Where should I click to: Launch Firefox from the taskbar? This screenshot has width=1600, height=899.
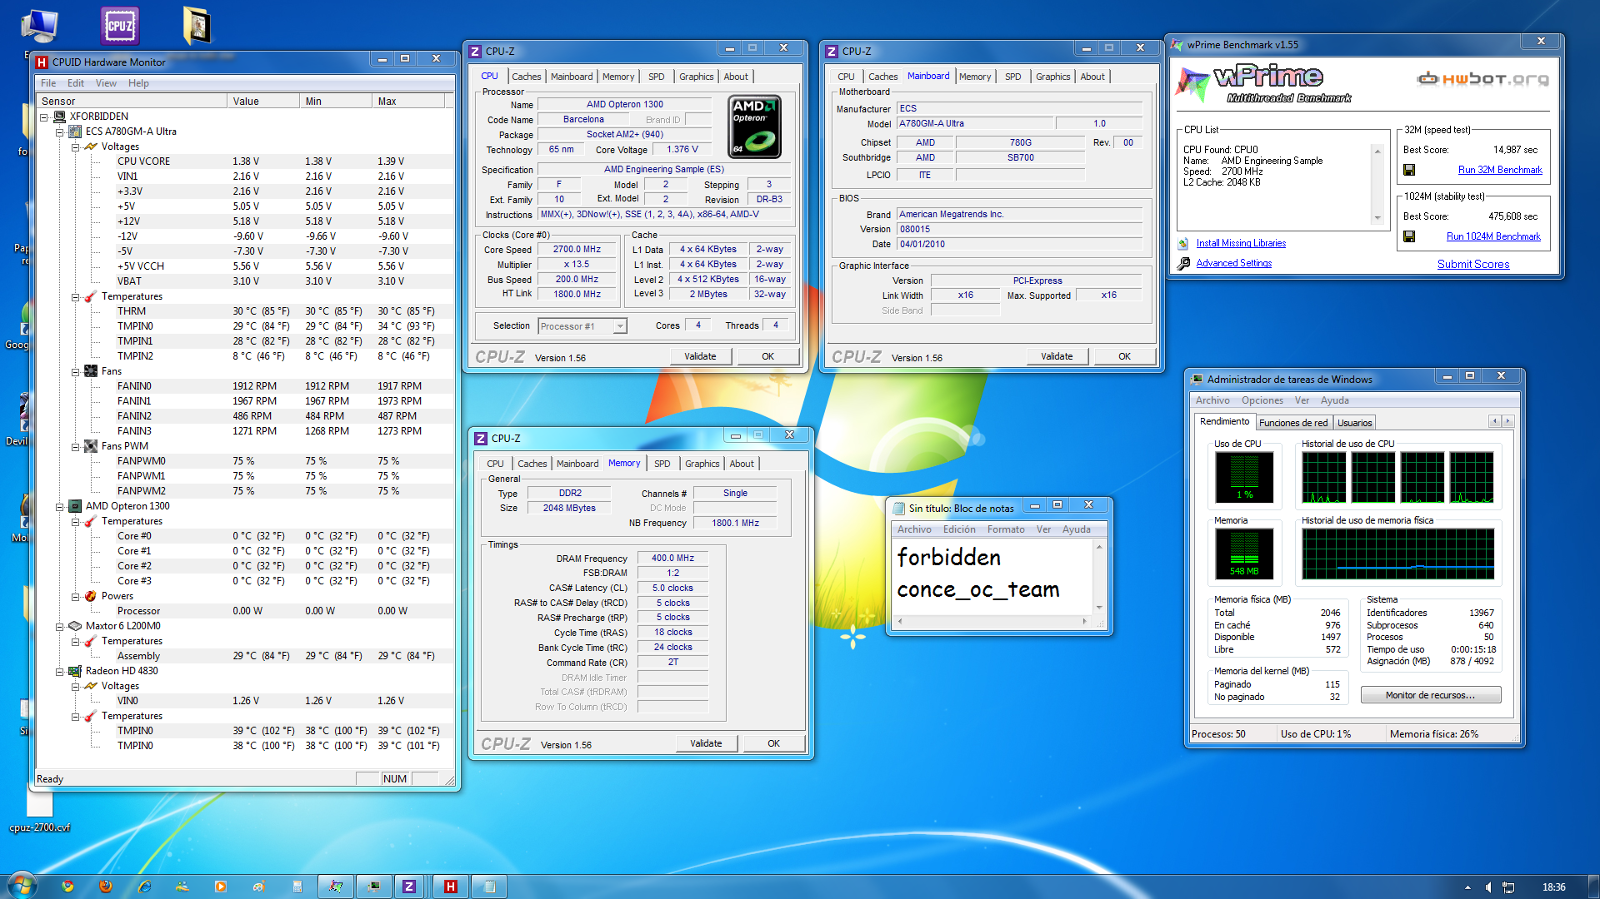[x=106, y=886]
